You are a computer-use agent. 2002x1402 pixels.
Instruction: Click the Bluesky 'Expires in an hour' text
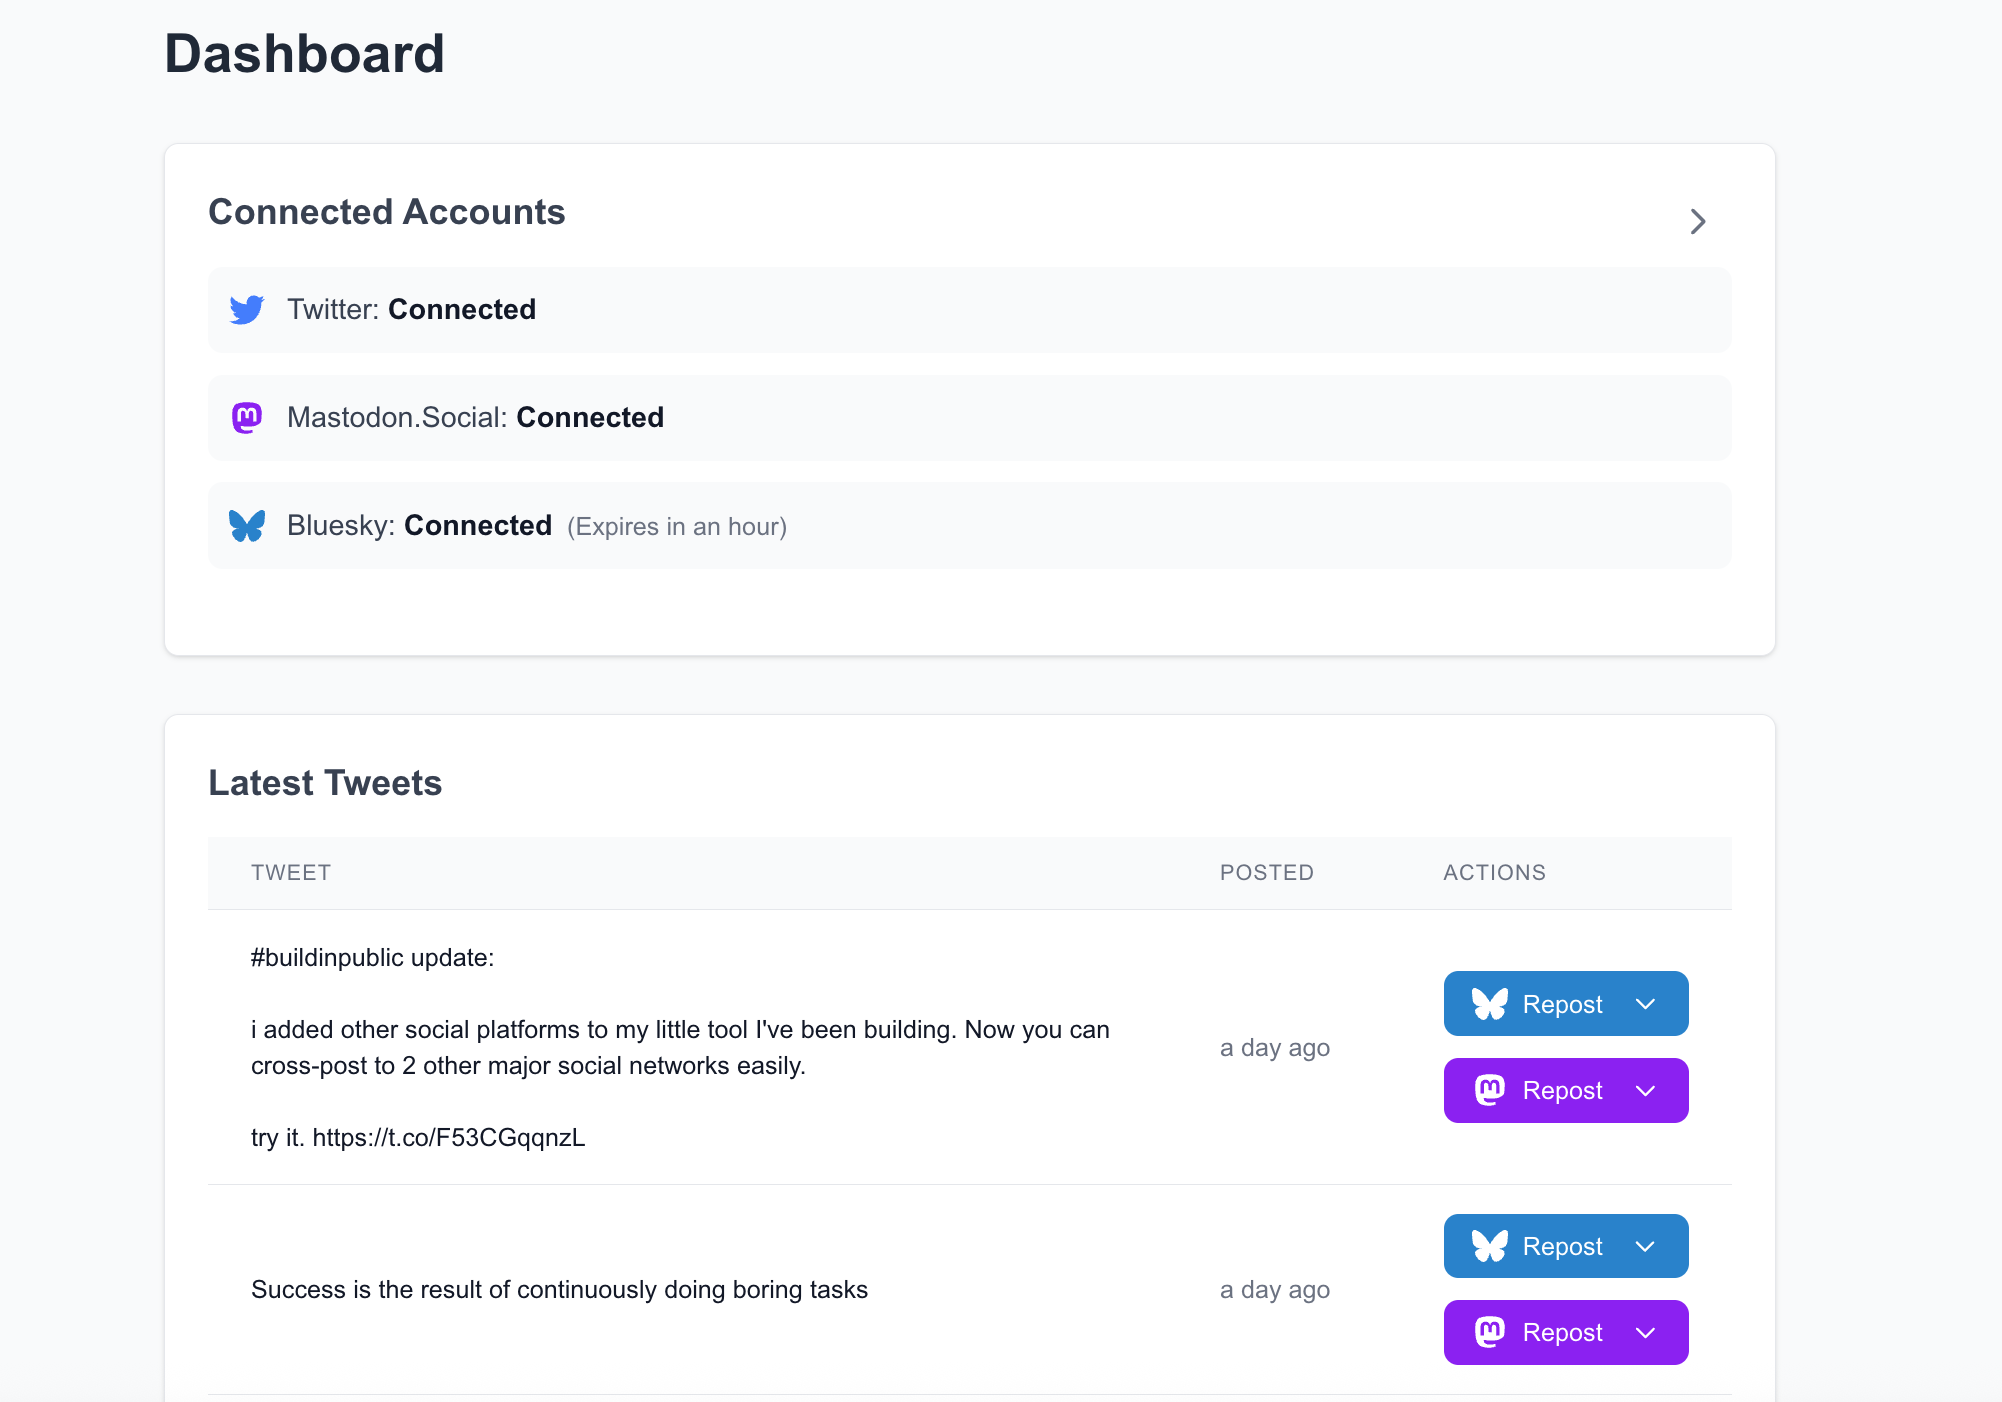[677, 527]
